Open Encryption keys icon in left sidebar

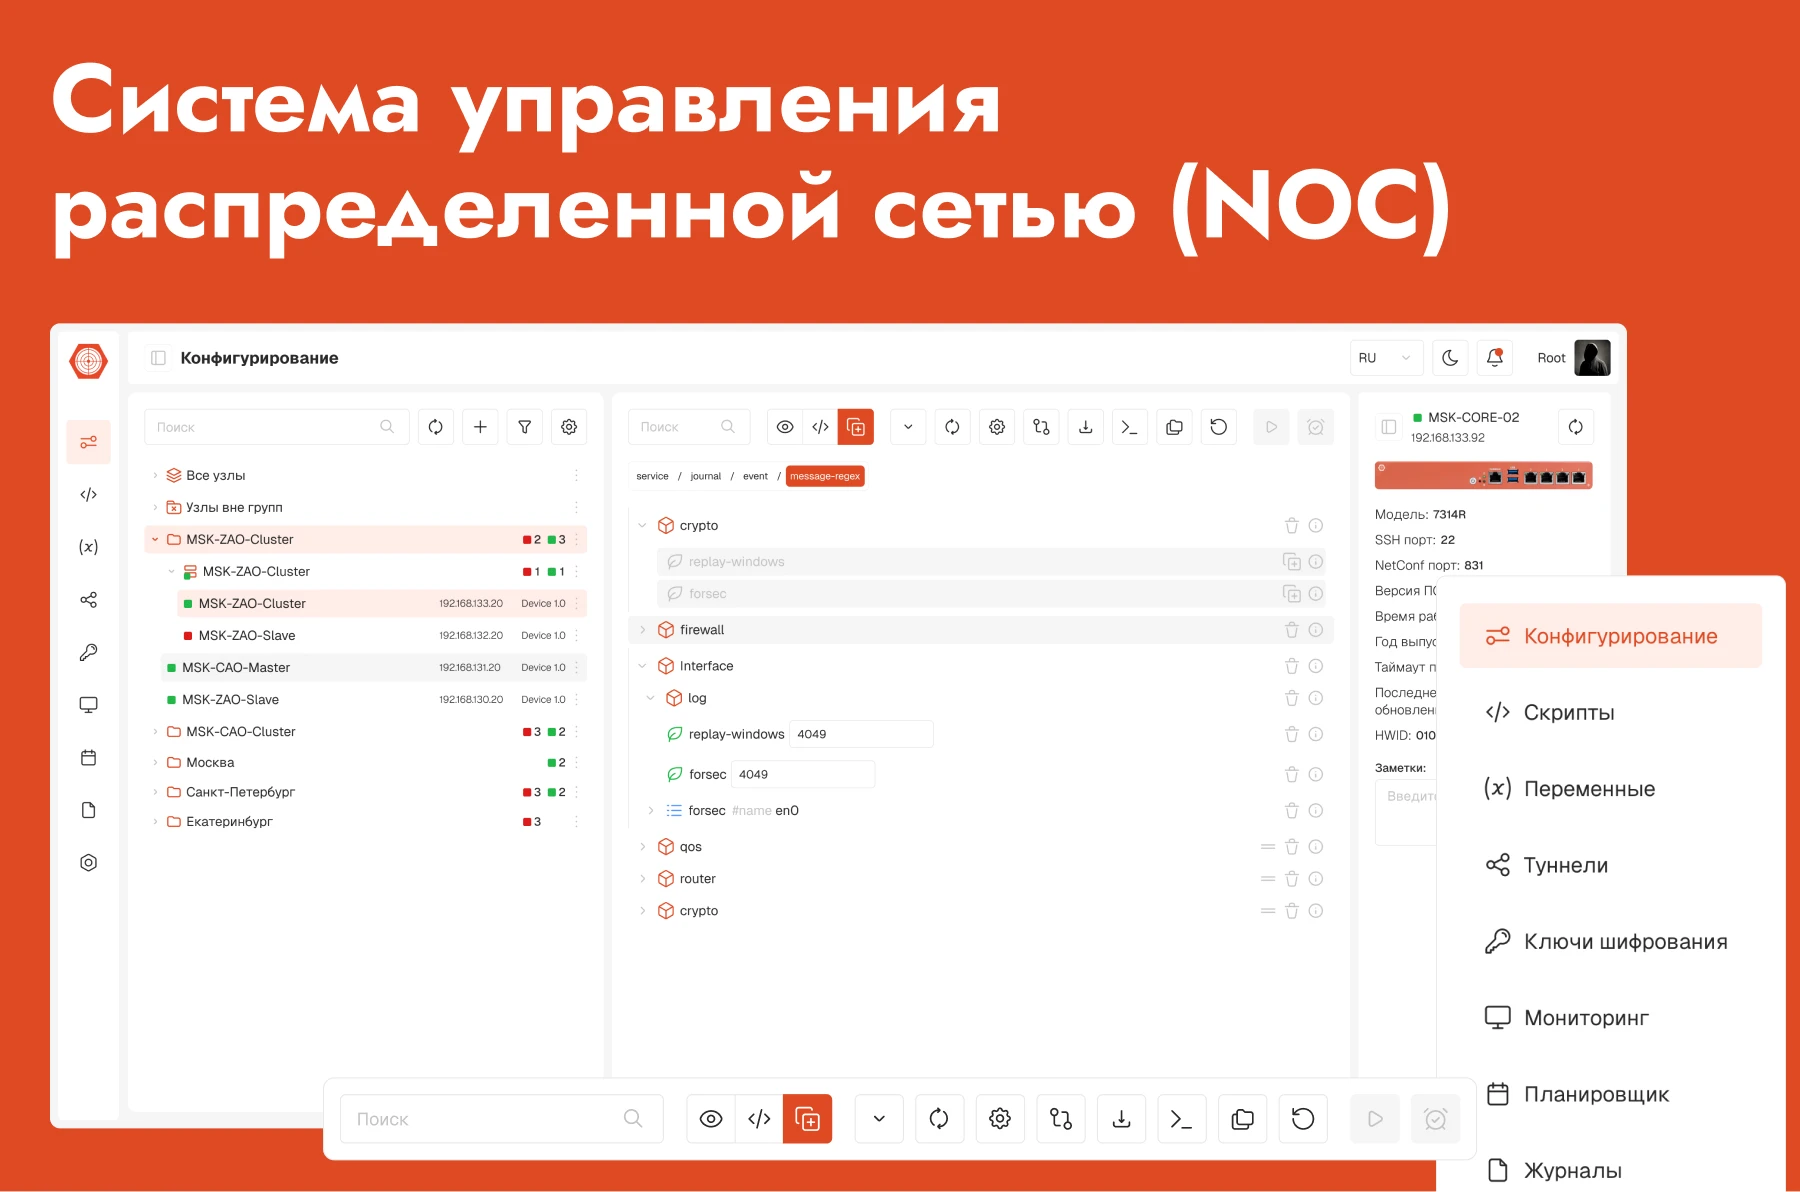point(88,652)
